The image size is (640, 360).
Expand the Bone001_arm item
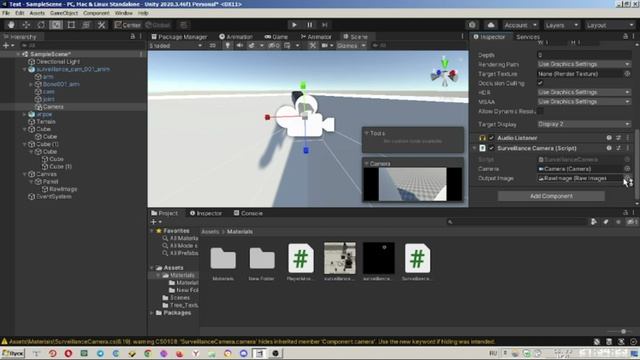tap(31, 84)
